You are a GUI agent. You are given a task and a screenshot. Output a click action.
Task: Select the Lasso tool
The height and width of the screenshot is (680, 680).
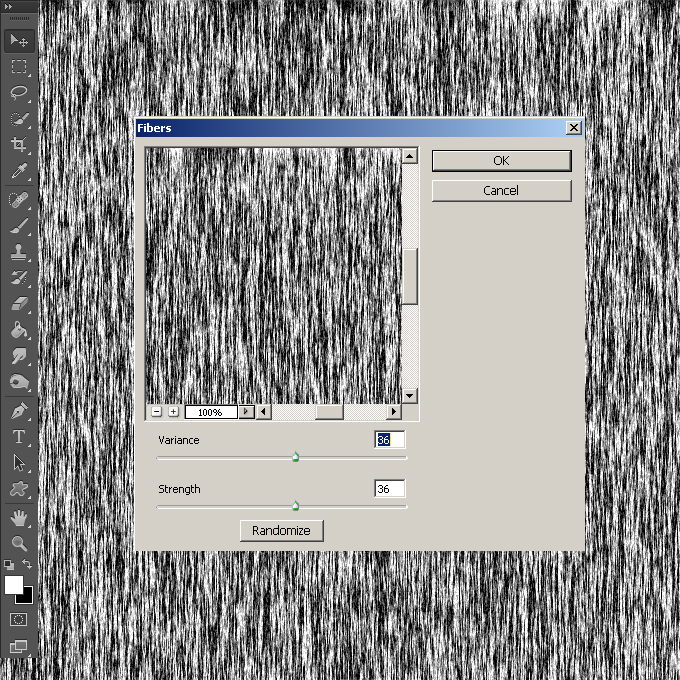(x=19, y=92)
